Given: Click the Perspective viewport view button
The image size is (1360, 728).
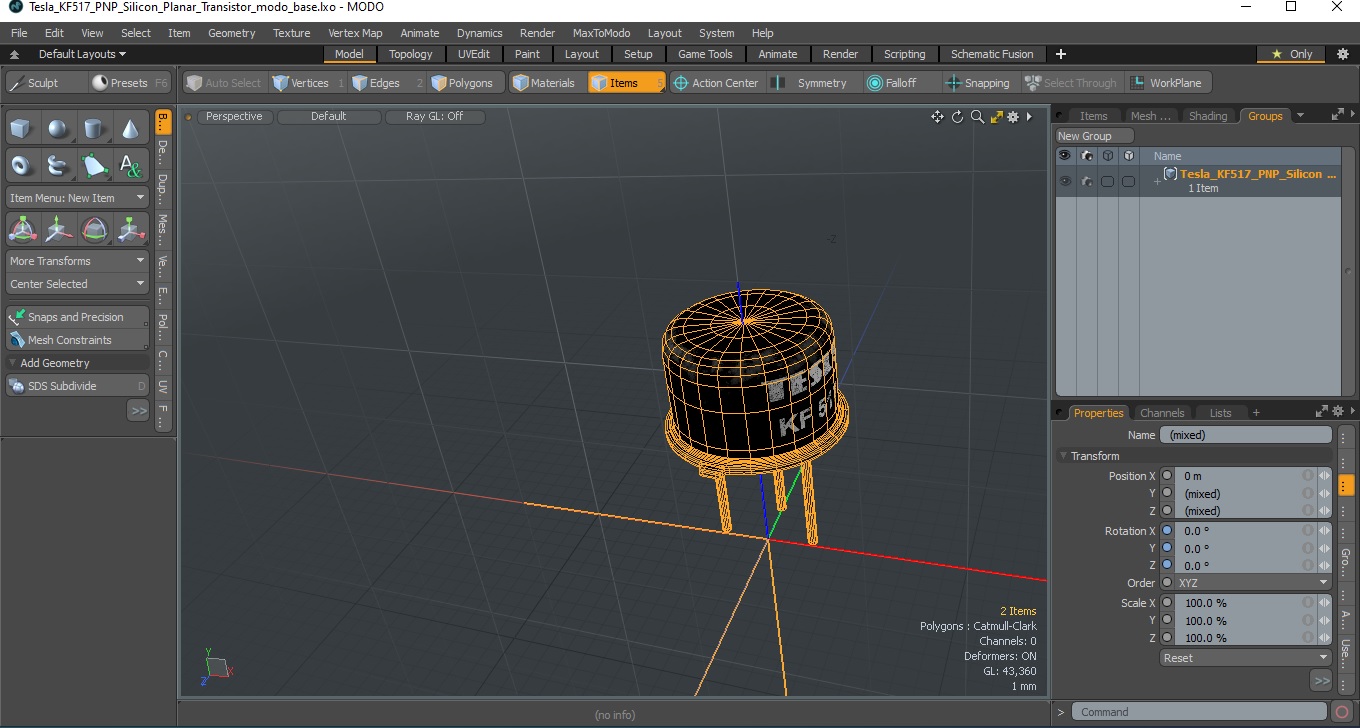Looking at the screenshot, I should tap(234, 117).
